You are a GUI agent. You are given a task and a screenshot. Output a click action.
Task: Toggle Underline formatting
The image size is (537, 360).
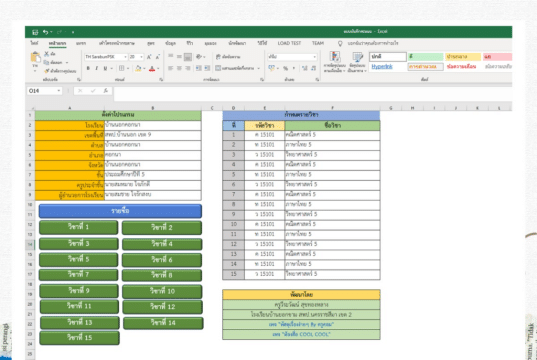coord(105,69)
